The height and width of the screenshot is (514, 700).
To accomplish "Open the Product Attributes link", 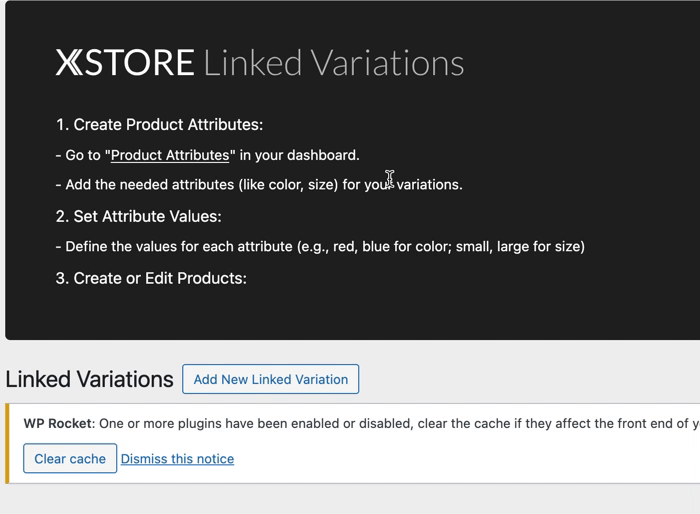I will (x=170, y=155).
